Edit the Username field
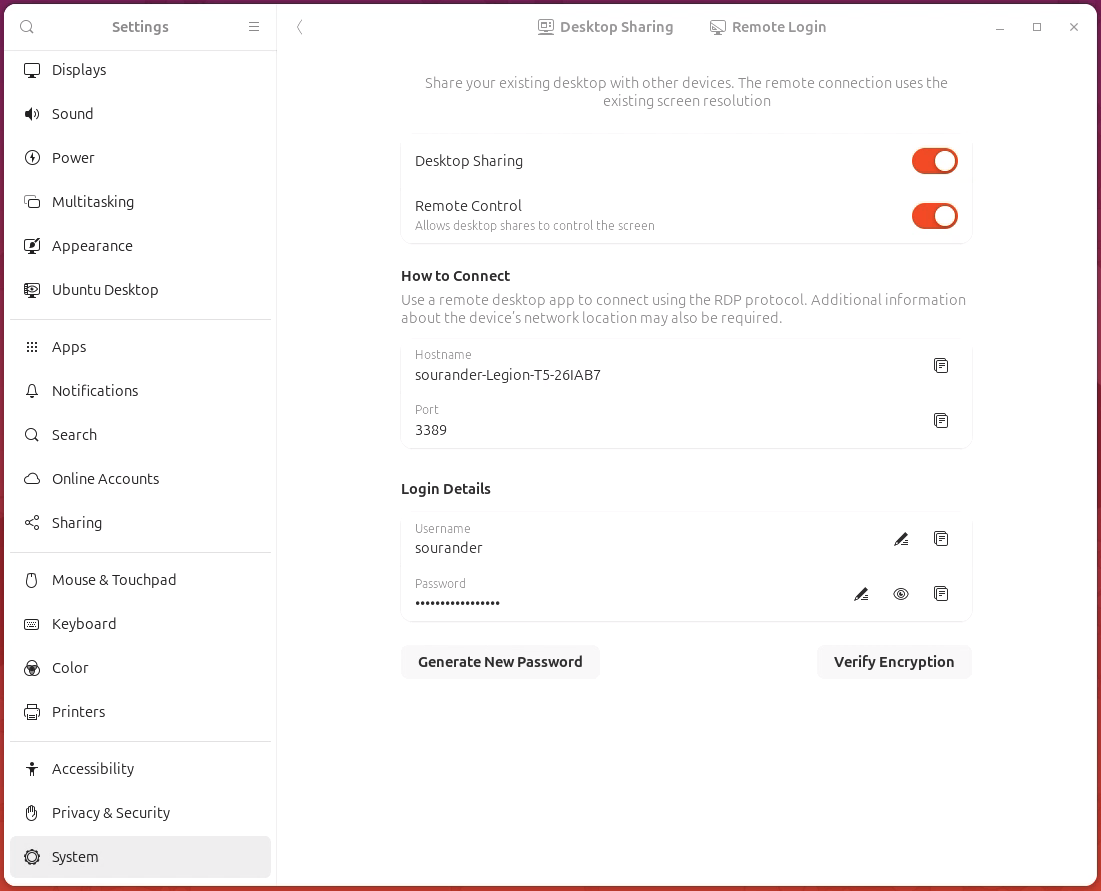Screen dimensions: 1101x891 [x=901, y=538]
